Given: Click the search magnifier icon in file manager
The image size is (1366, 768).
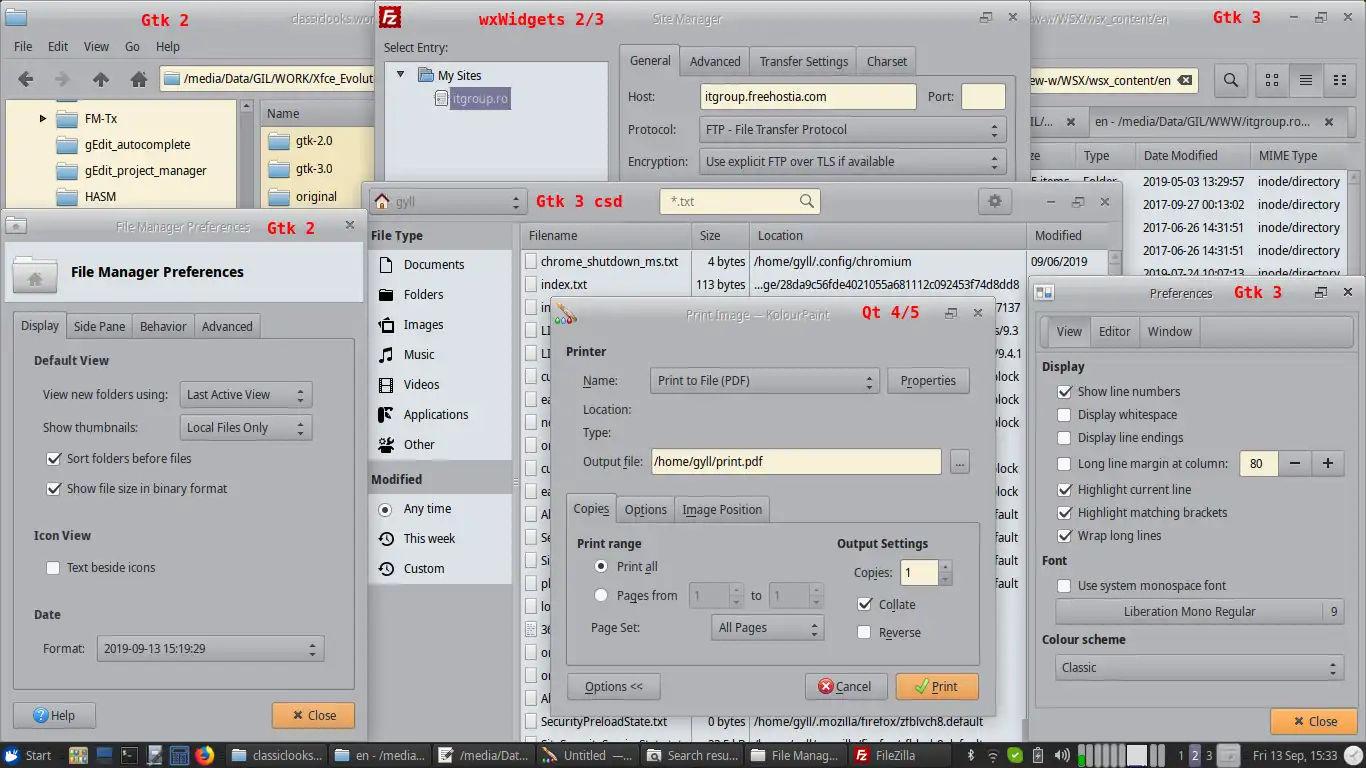Looking at the screenshot, I should (1231, 81).
